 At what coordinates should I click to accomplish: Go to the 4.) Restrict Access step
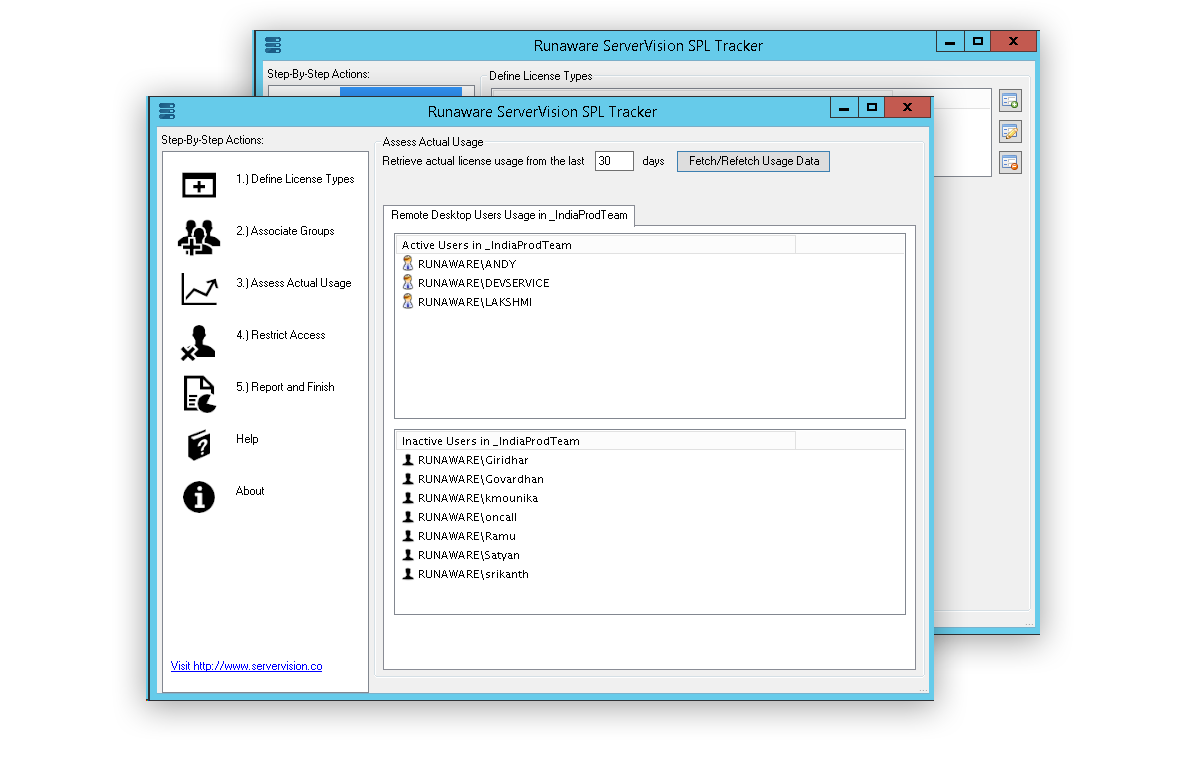click(281, 335)
